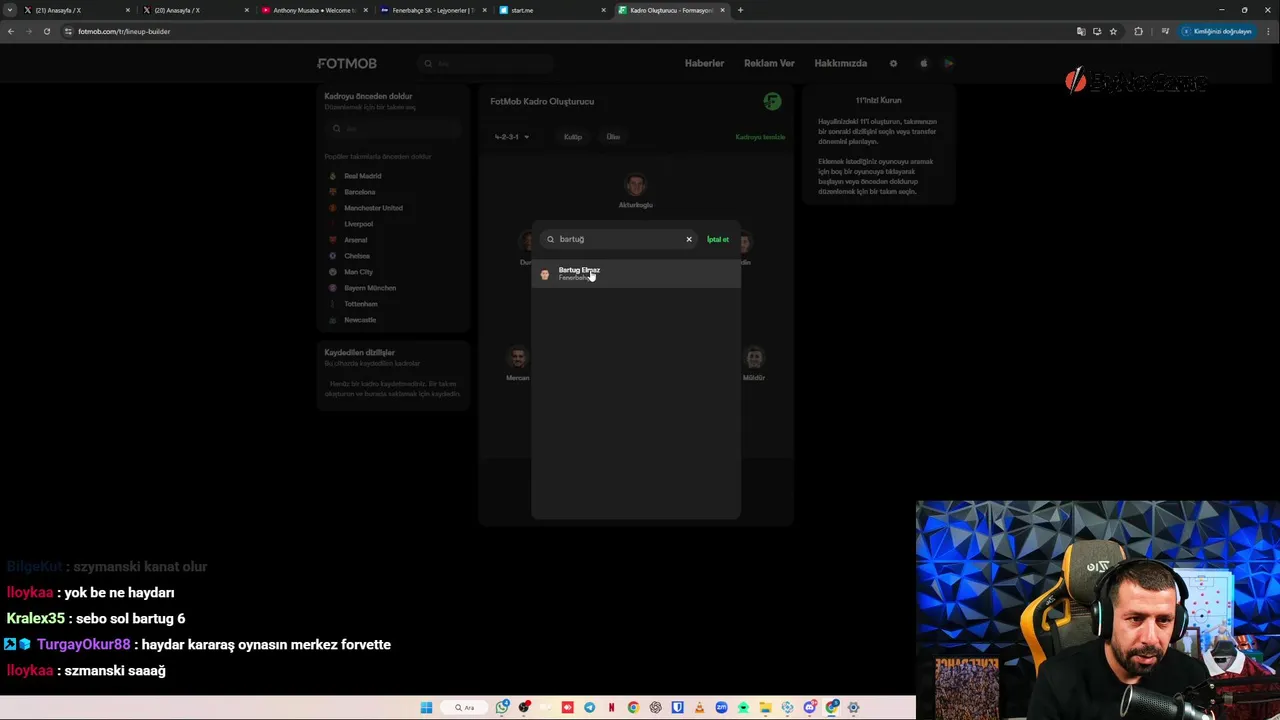Focus the team search field in sidebar
The height and width of the screenshot is (720, 1280).
point(393,128)
